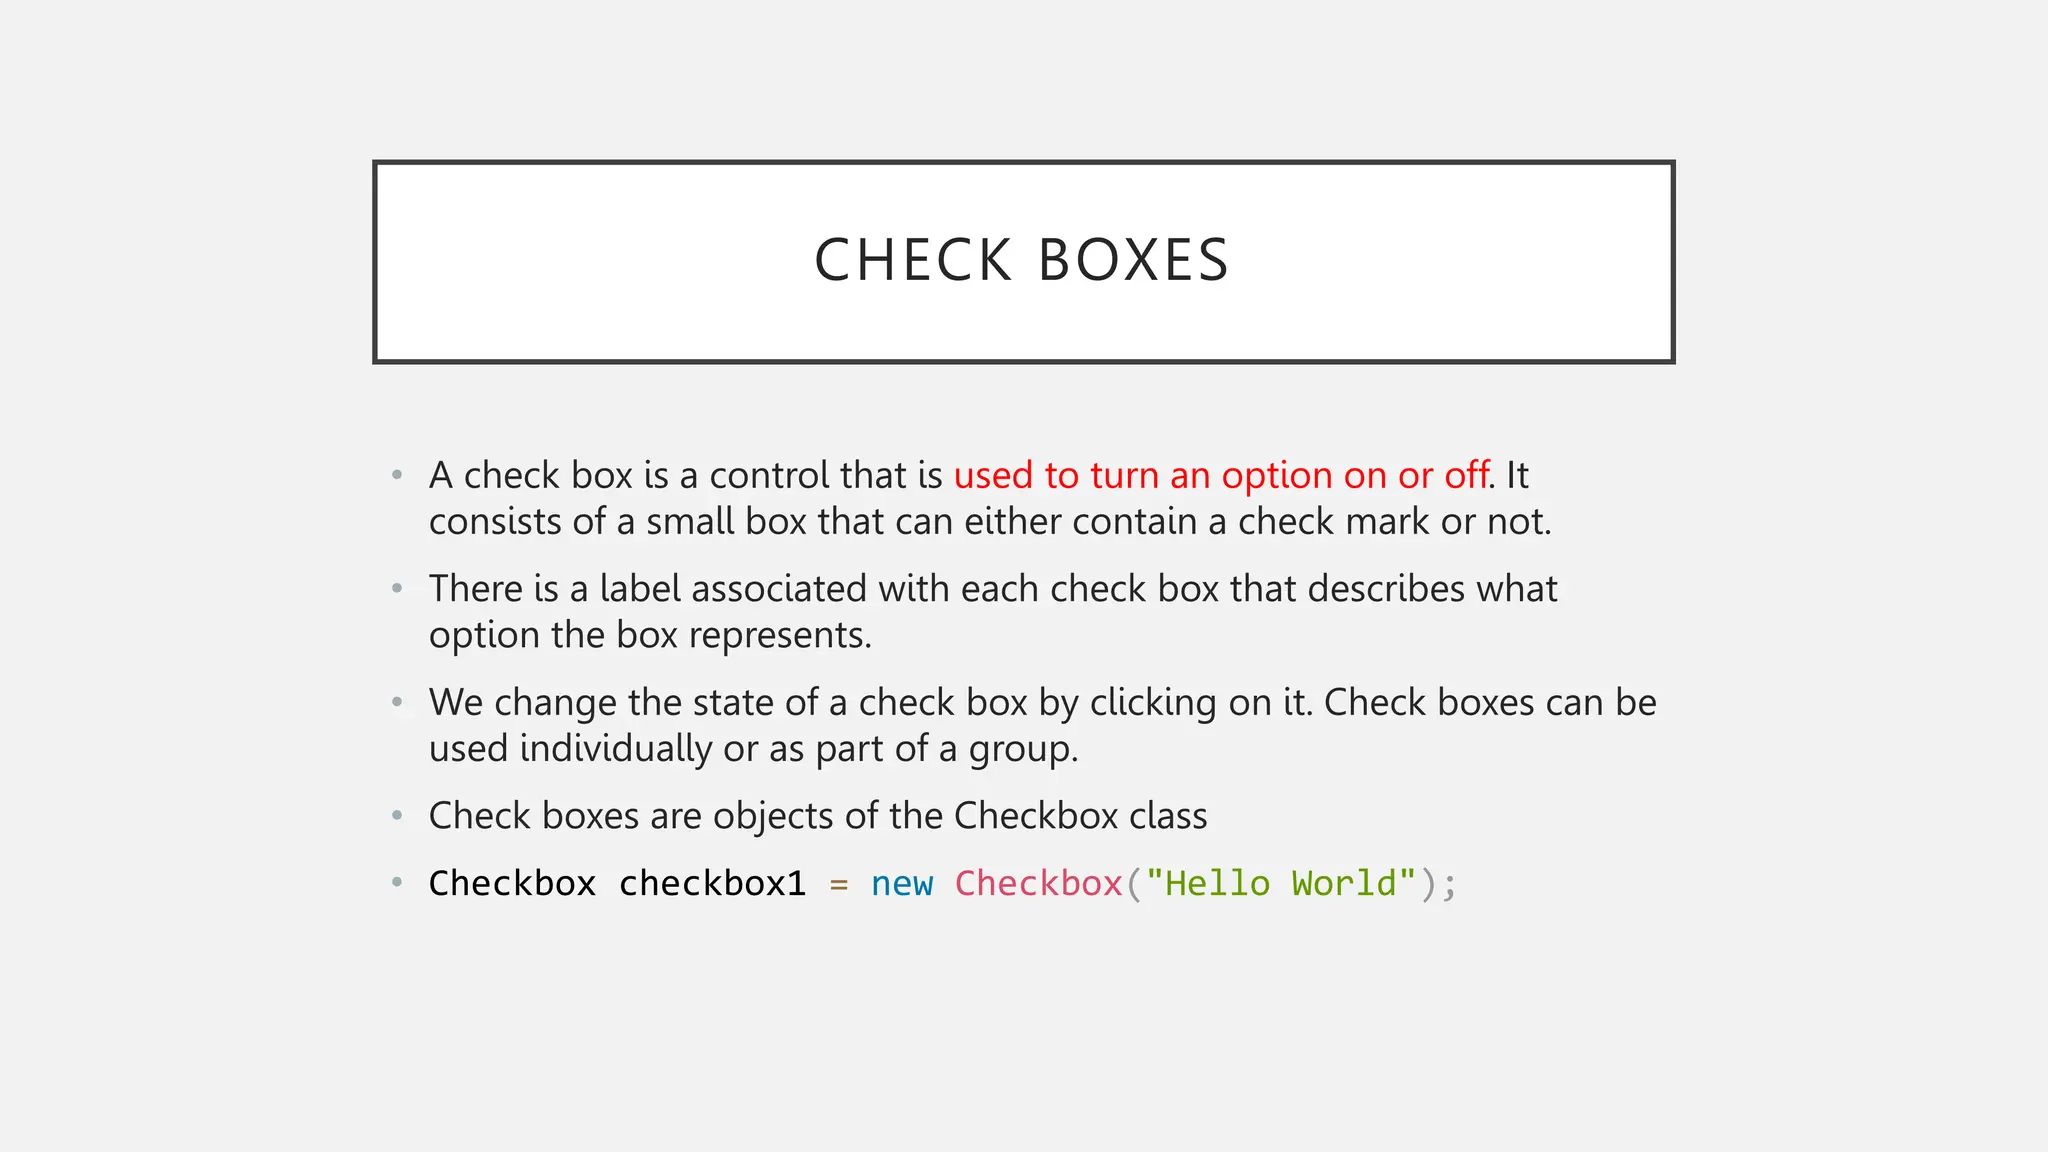Click the green "Hello World" string
Screen dimensions: 2048x1152
[1280, 884]
